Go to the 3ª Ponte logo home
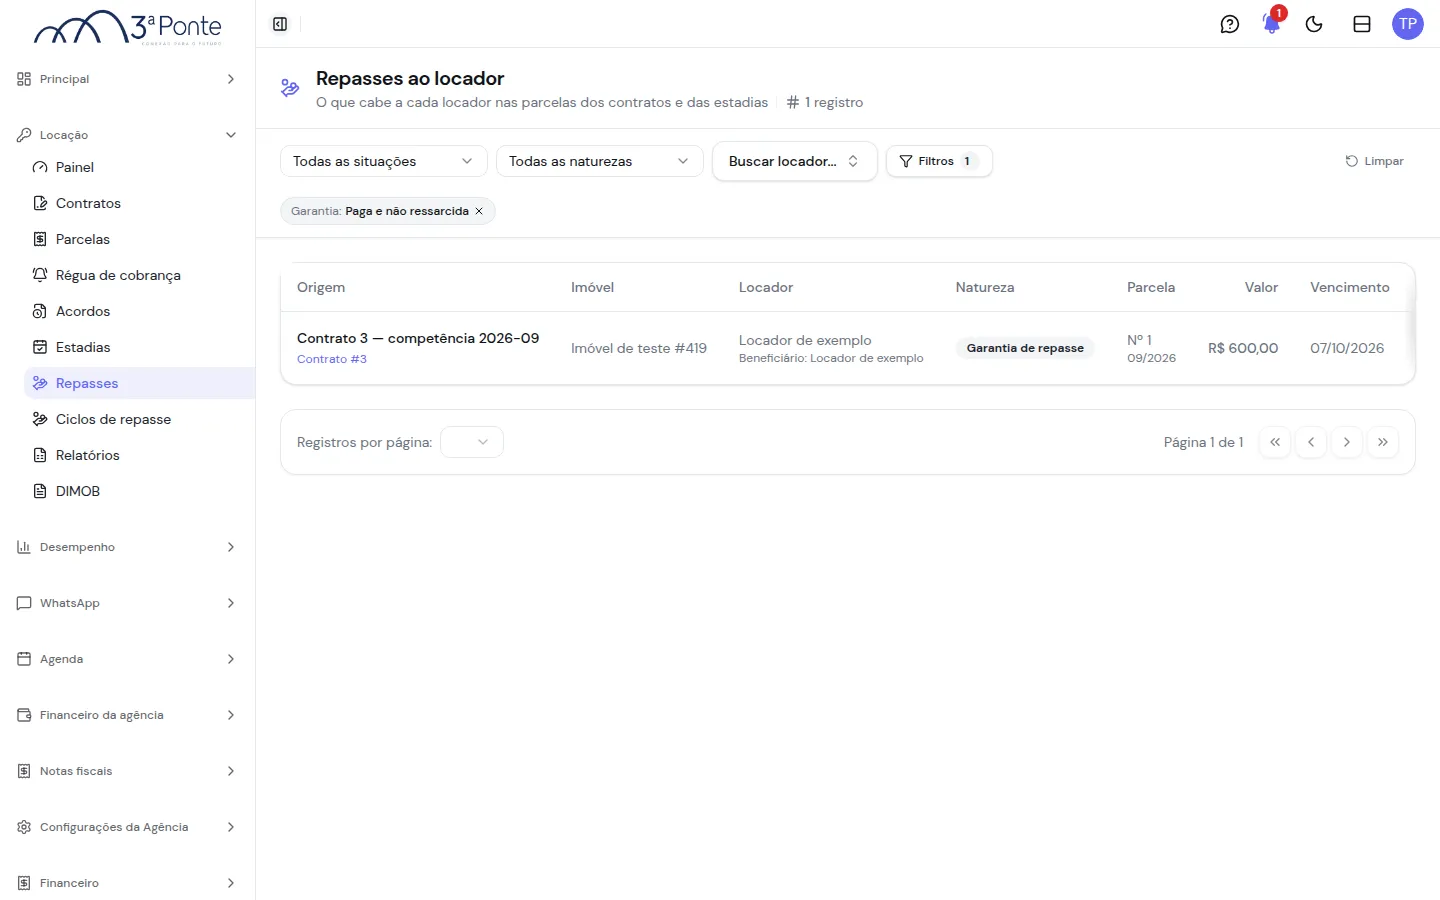 click(128, 28)
